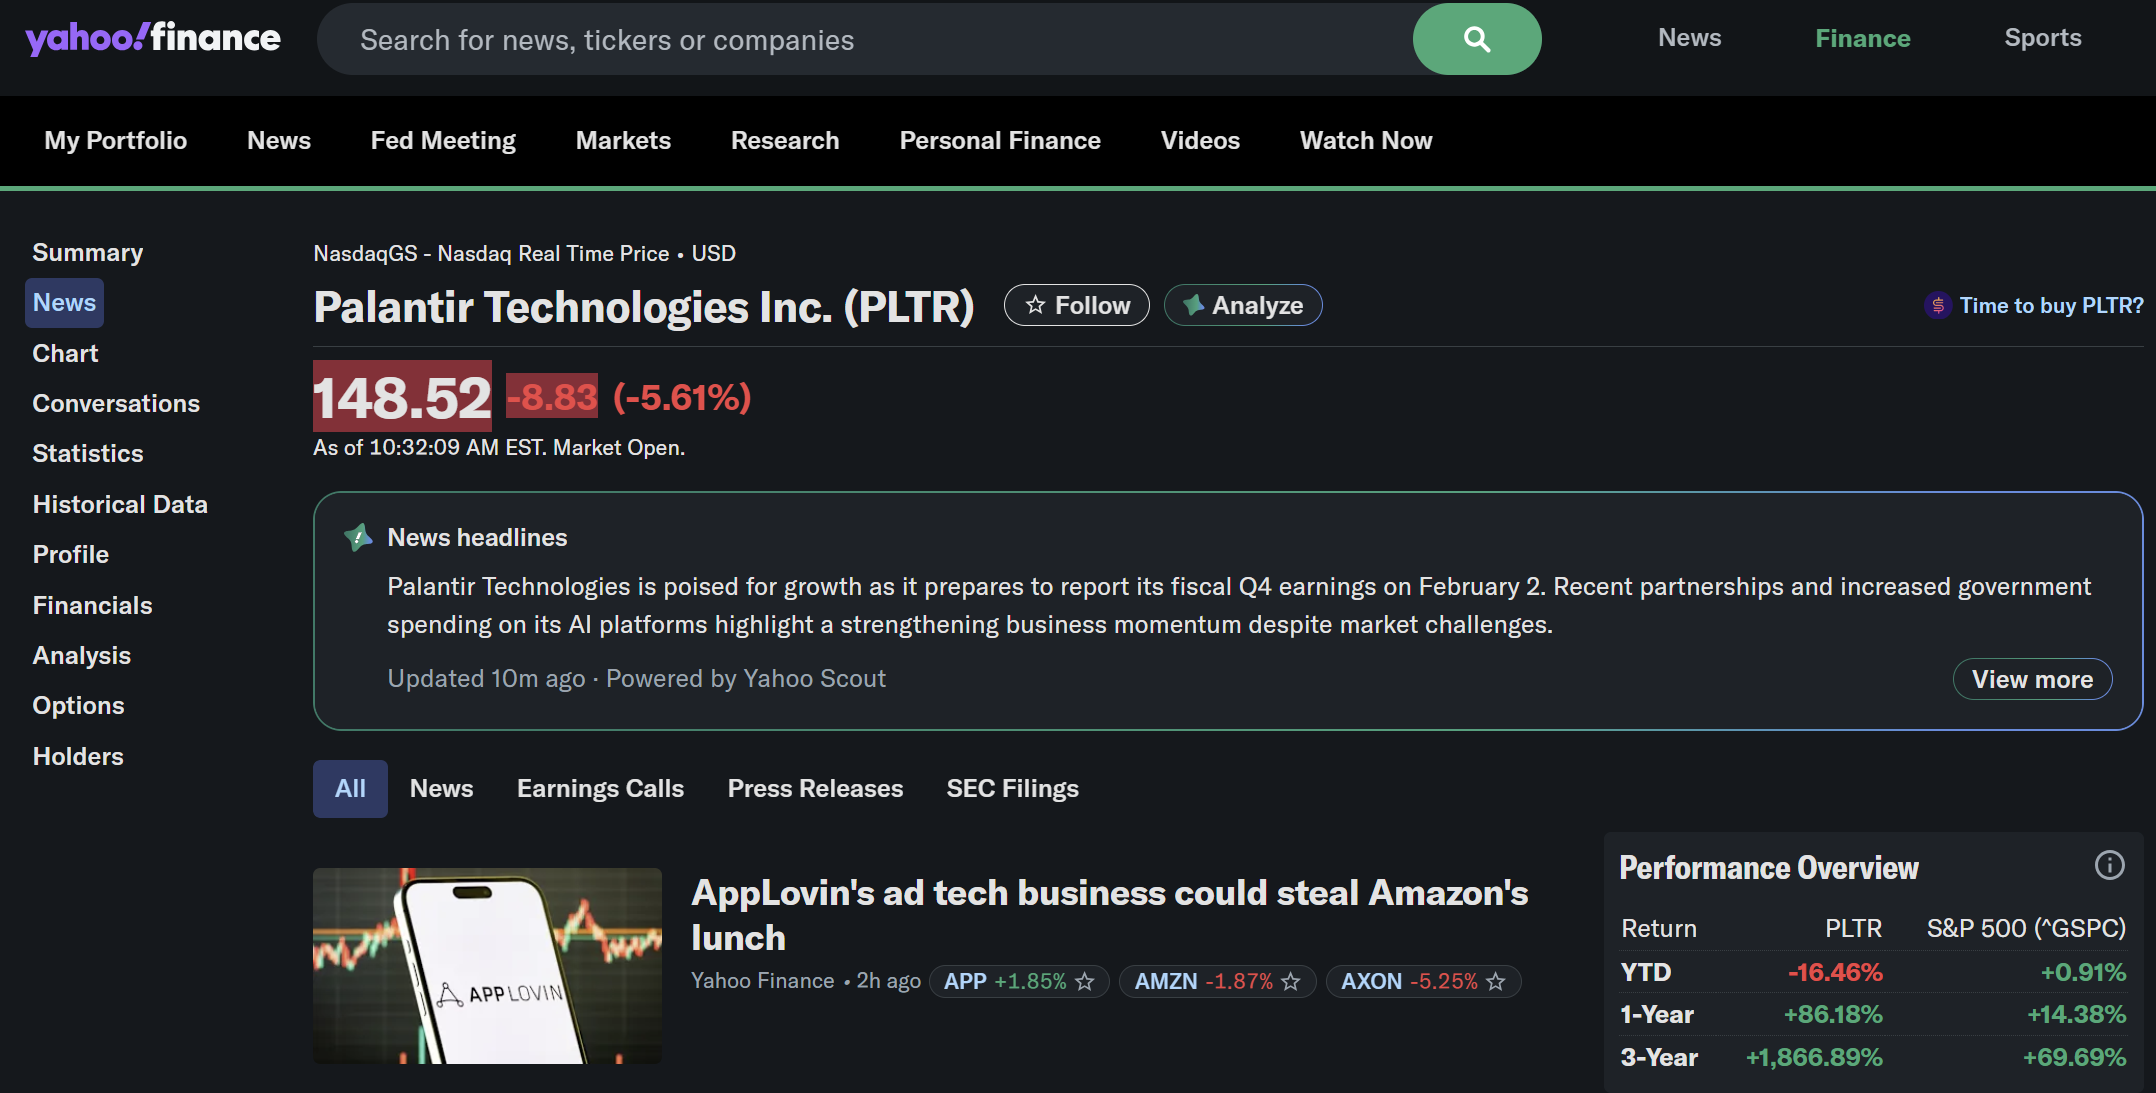This screenshot has width=2156, height=1093.
Task: Click the Yahoo Finance logo
Action: tap(153, 38)
